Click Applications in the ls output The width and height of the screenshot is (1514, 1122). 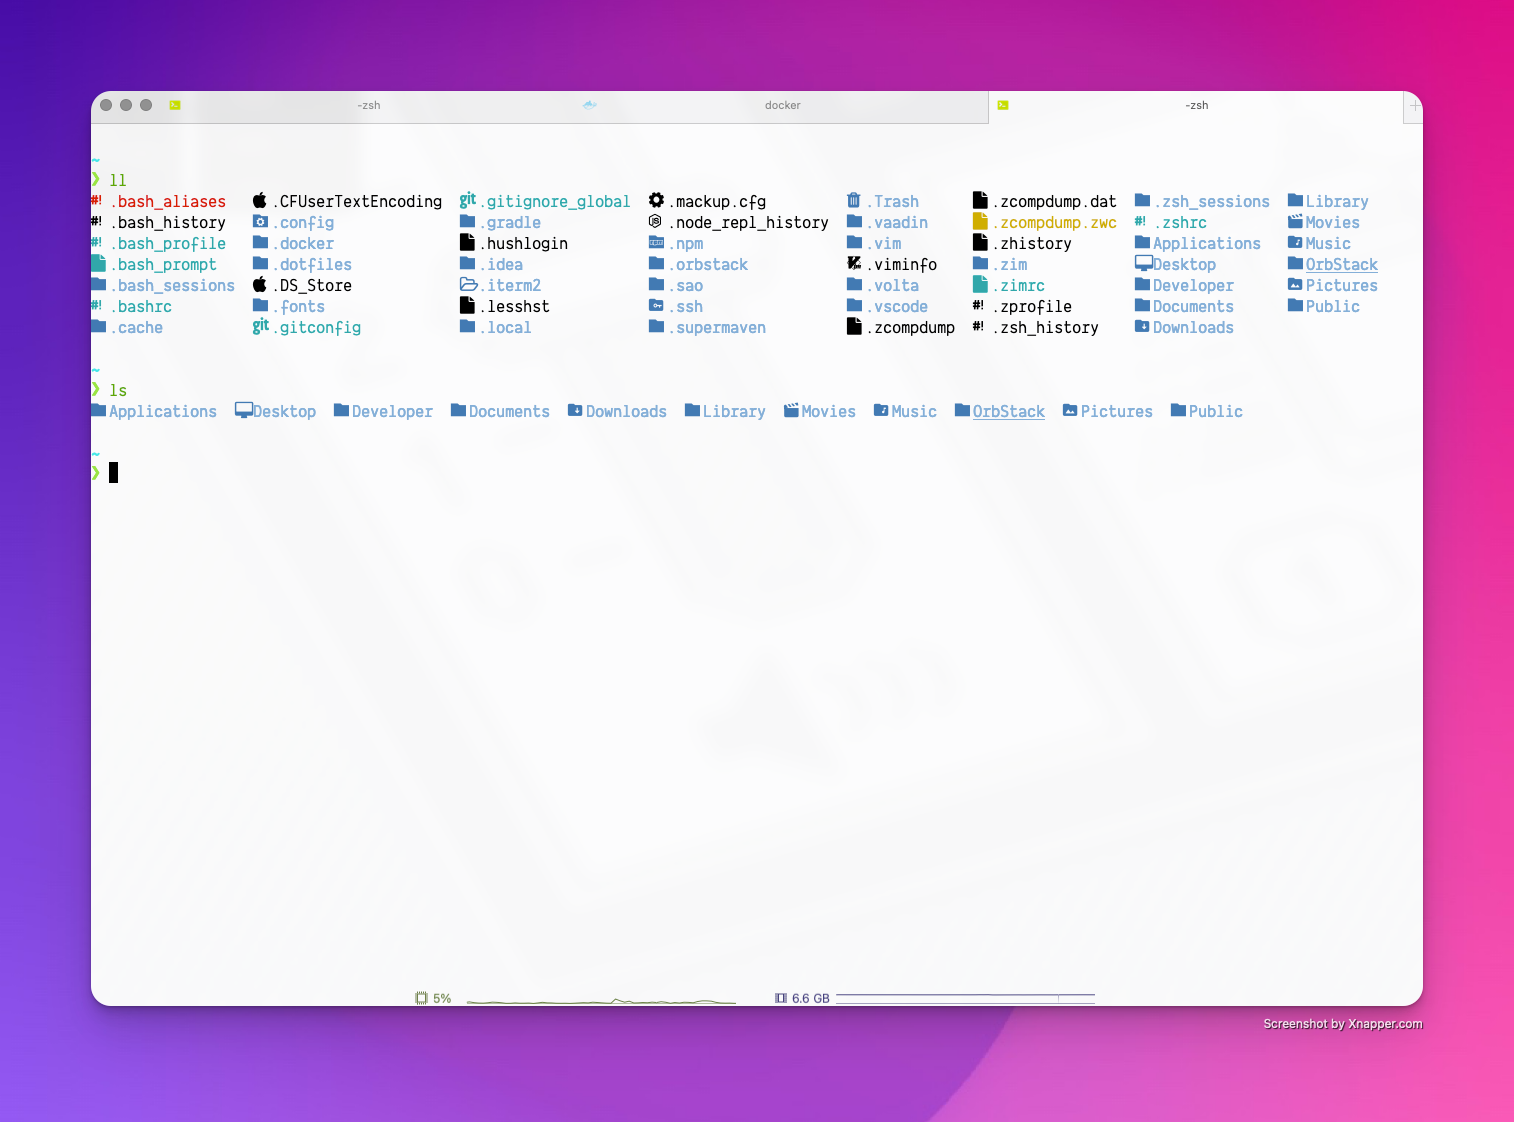pos(163,411)
